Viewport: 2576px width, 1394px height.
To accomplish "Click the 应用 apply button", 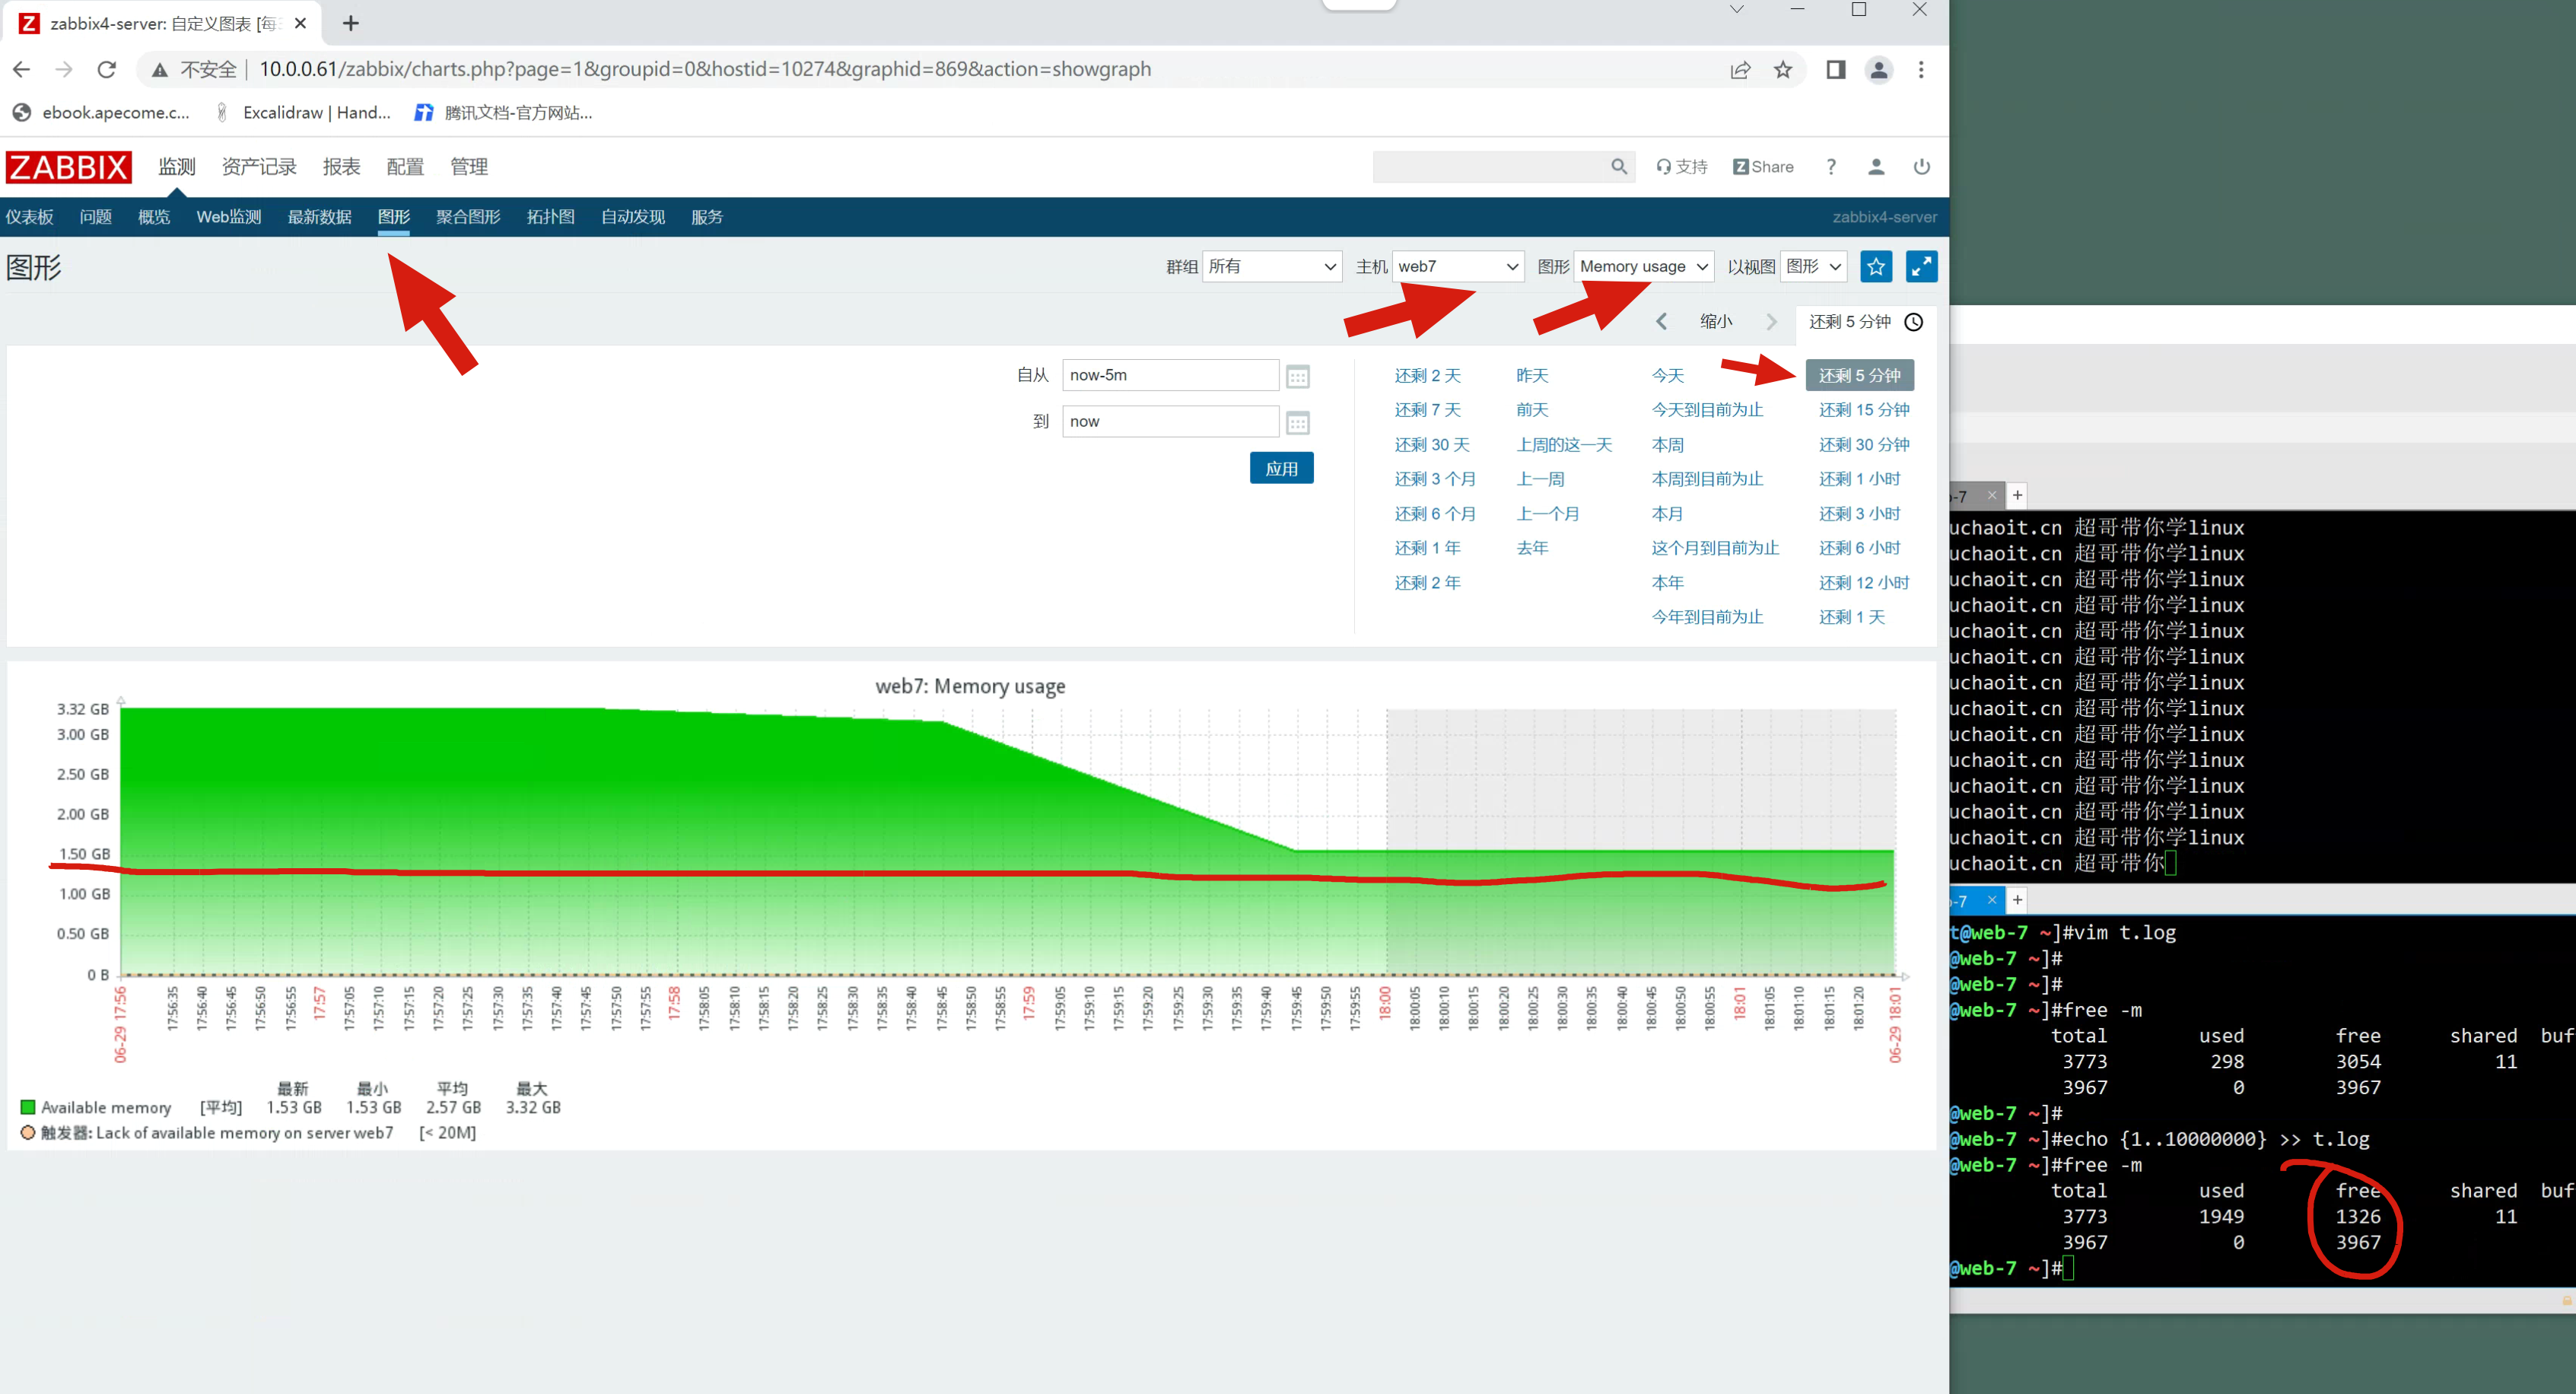I will [x=1281, y=469].
